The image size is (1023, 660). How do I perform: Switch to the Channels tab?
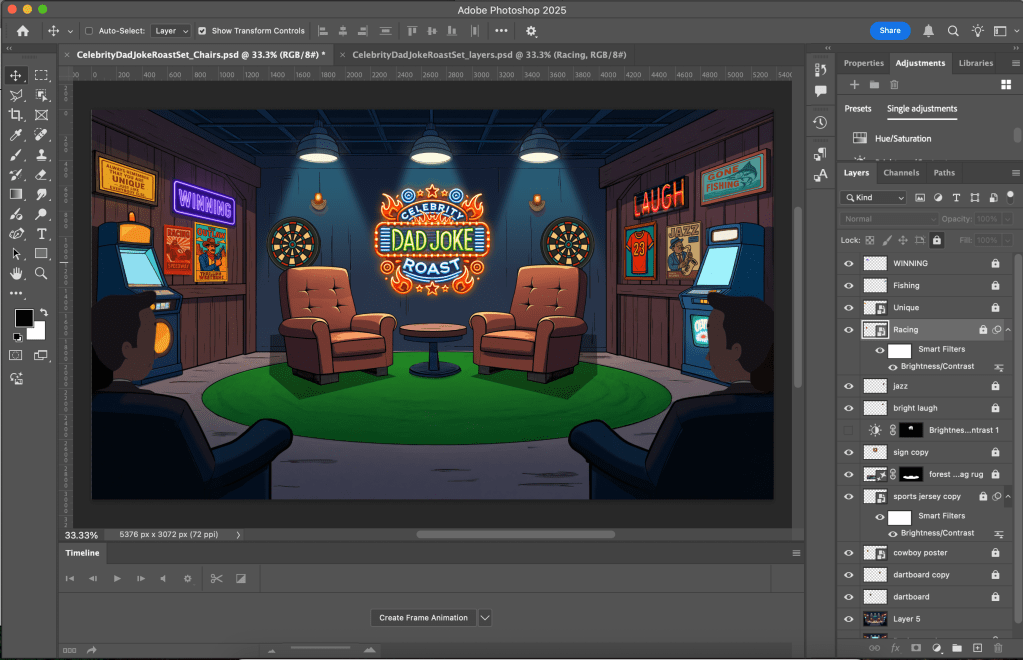901,173
